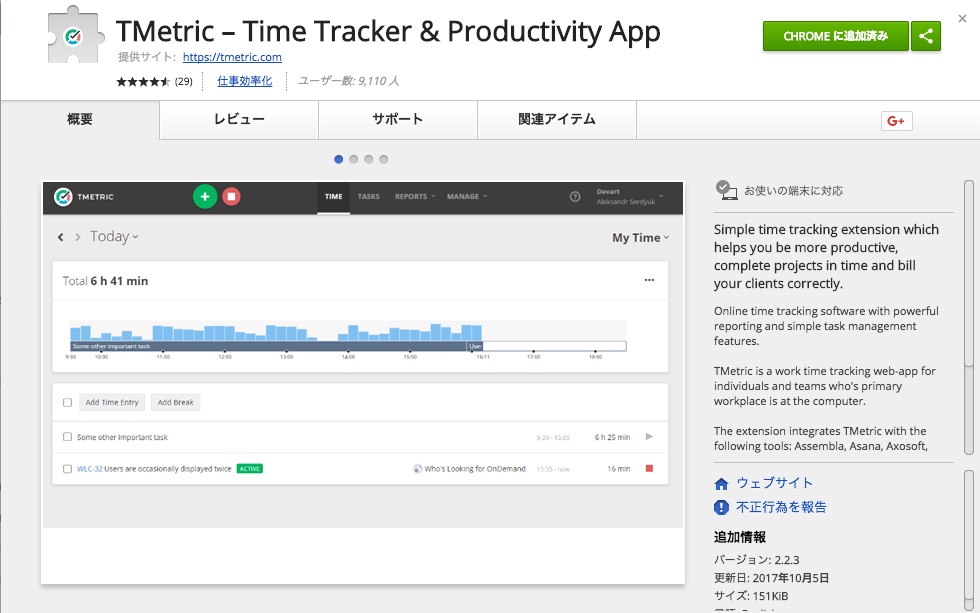The height and width of the screenshot is (613, 980).
Task: Click the 9:30 - 15:55 time range
Action: click(x=553, y=437)
